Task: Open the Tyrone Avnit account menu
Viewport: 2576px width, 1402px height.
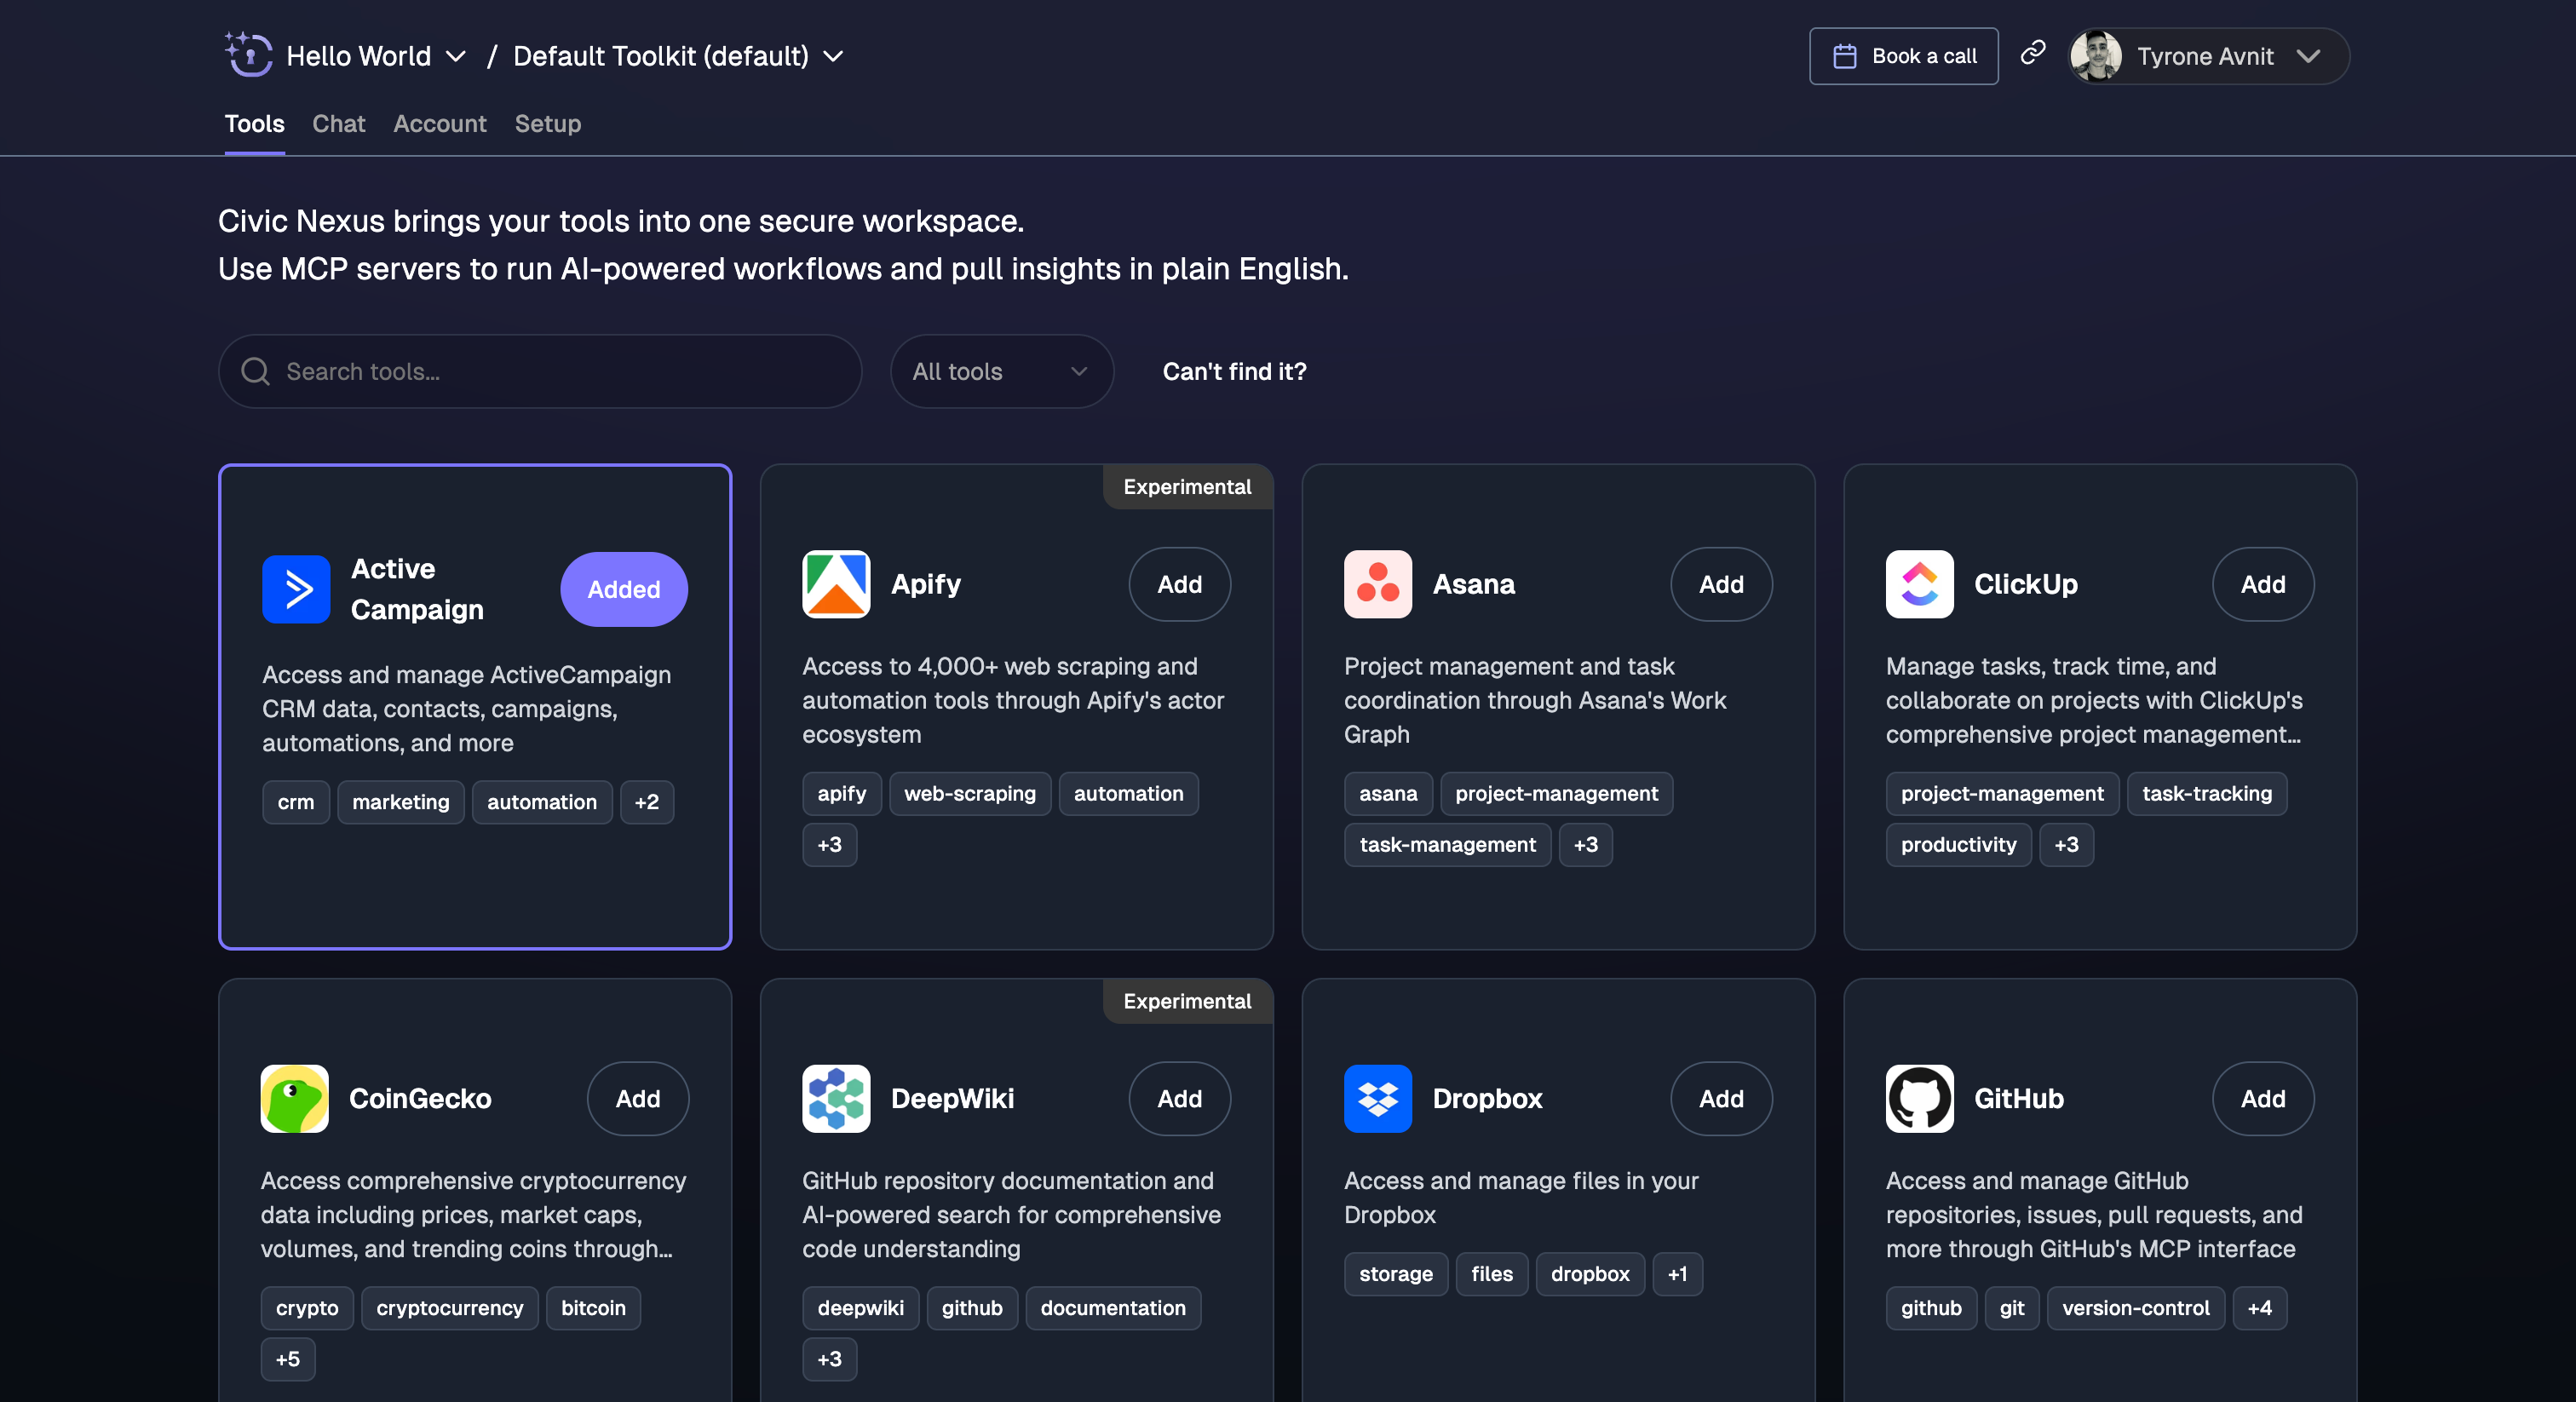Action: coord(2205,56)
